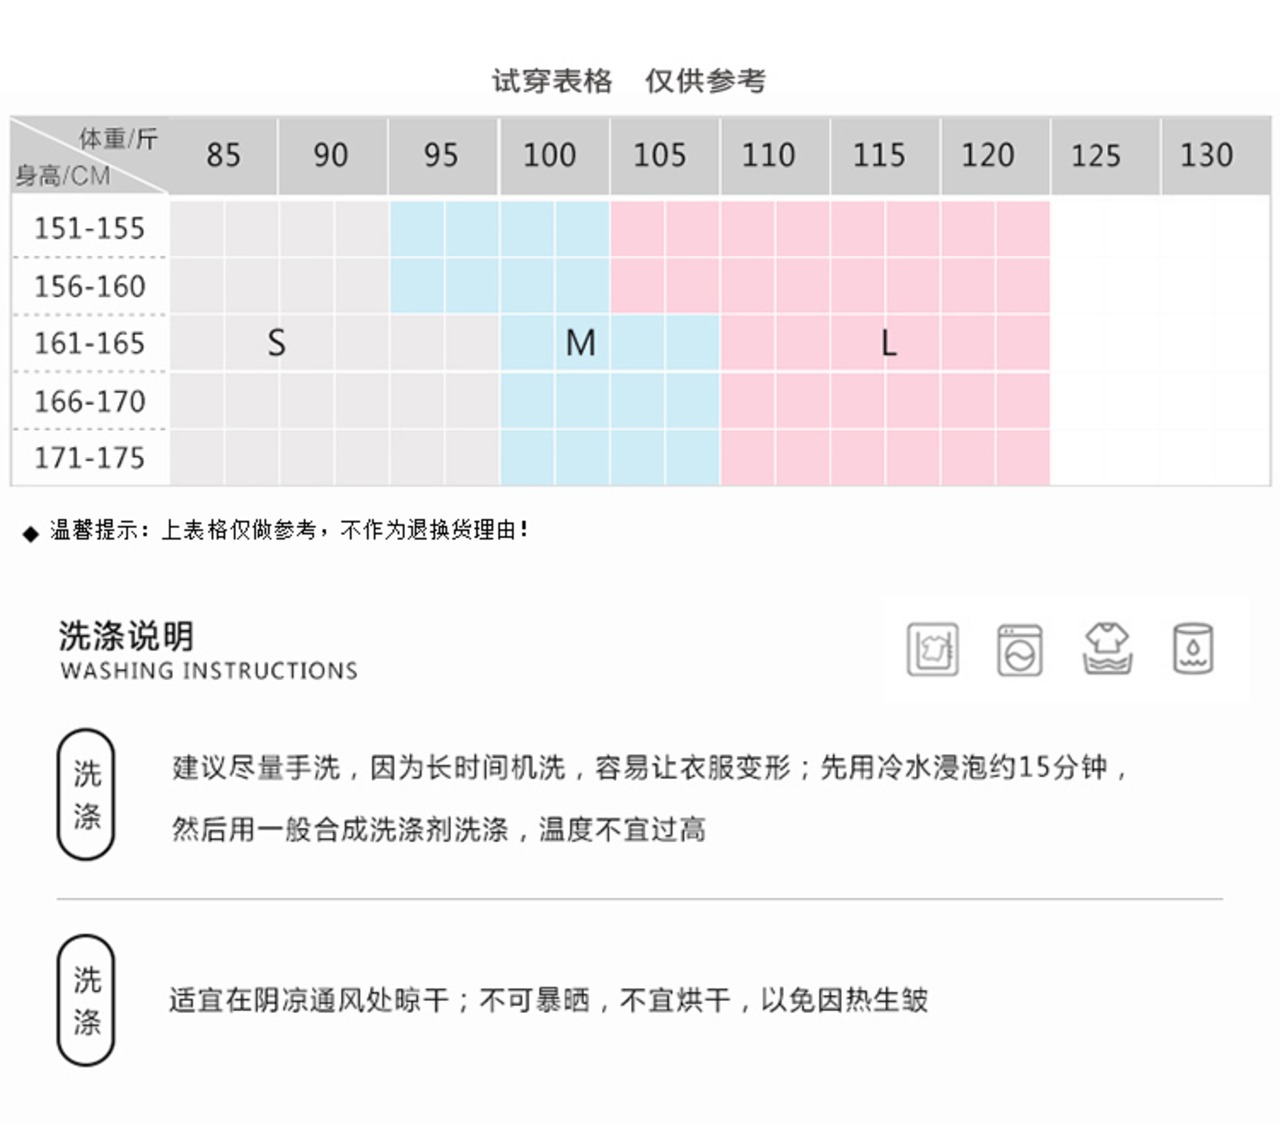Click the black diamond bullet before 温馨提示

[30, 533]
